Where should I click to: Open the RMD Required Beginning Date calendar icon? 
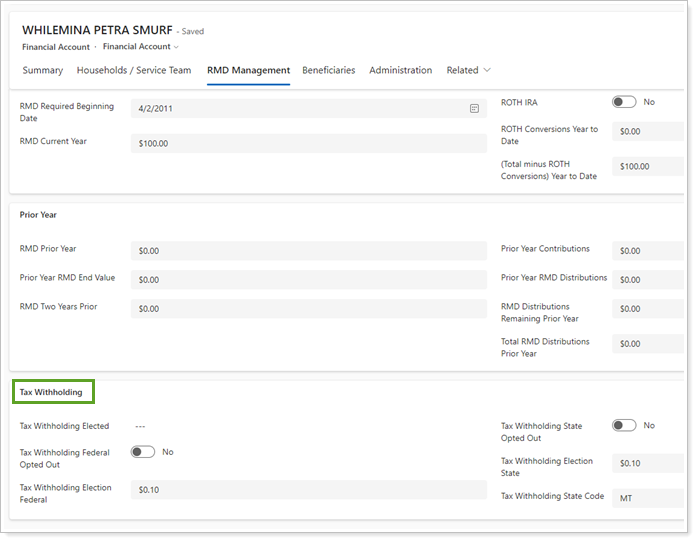pos(474,108)
